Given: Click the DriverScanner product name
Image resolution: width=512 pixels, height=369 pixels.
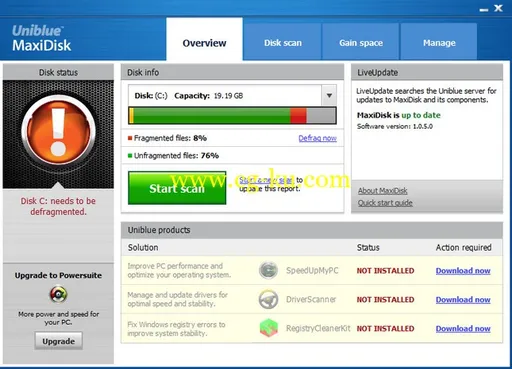Looking at the screenshot, I should [311, 299].
